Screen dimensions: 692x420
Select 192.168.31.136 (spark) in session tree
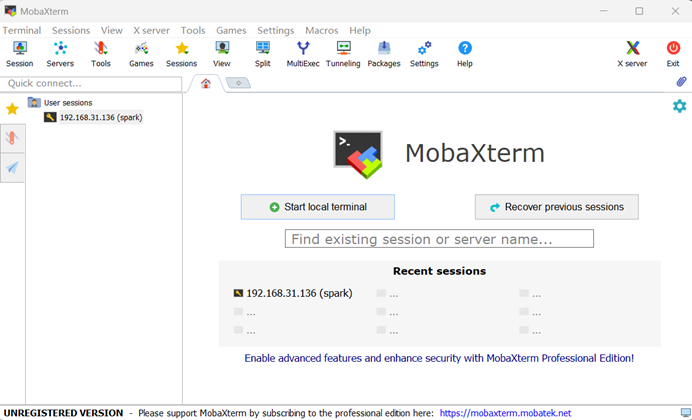coord(101,117)
